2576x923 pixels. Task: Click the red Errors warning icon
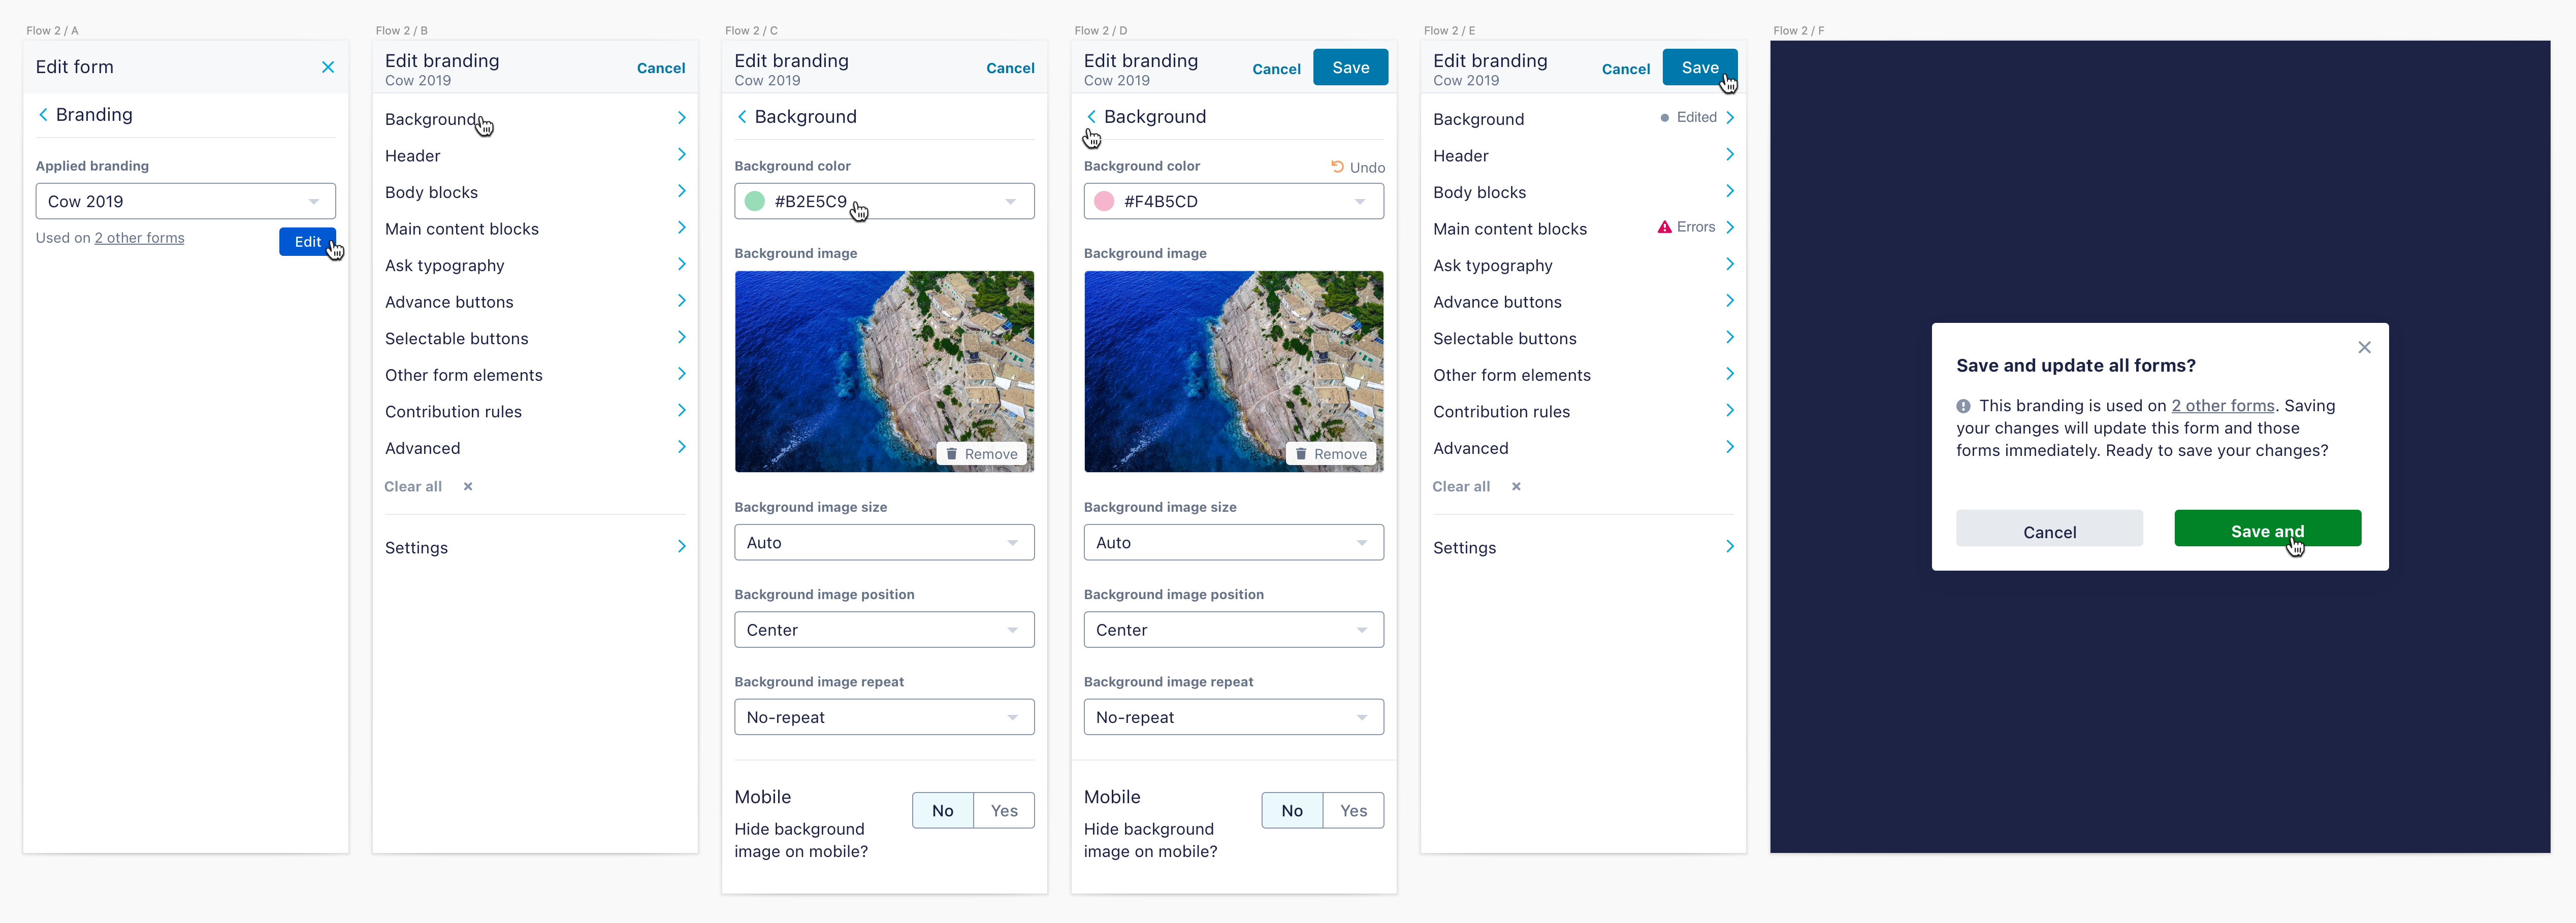1664,228
